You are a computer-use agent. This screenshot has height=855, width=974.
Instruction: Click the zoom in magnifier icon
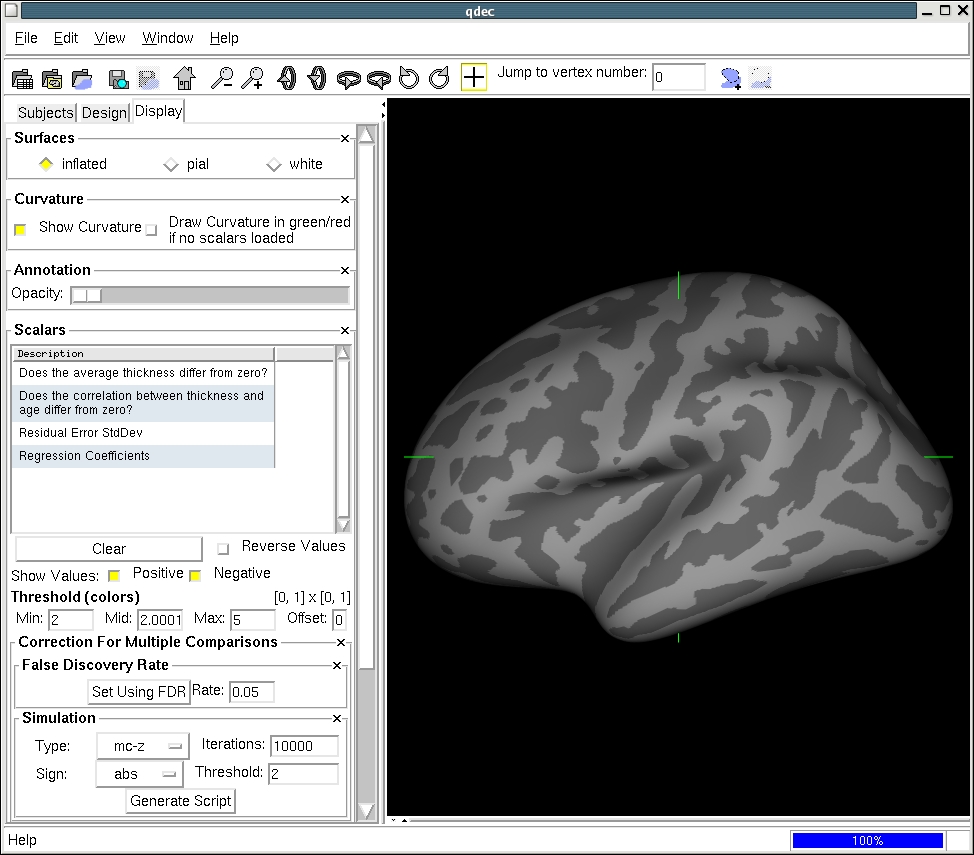[253, 78]
